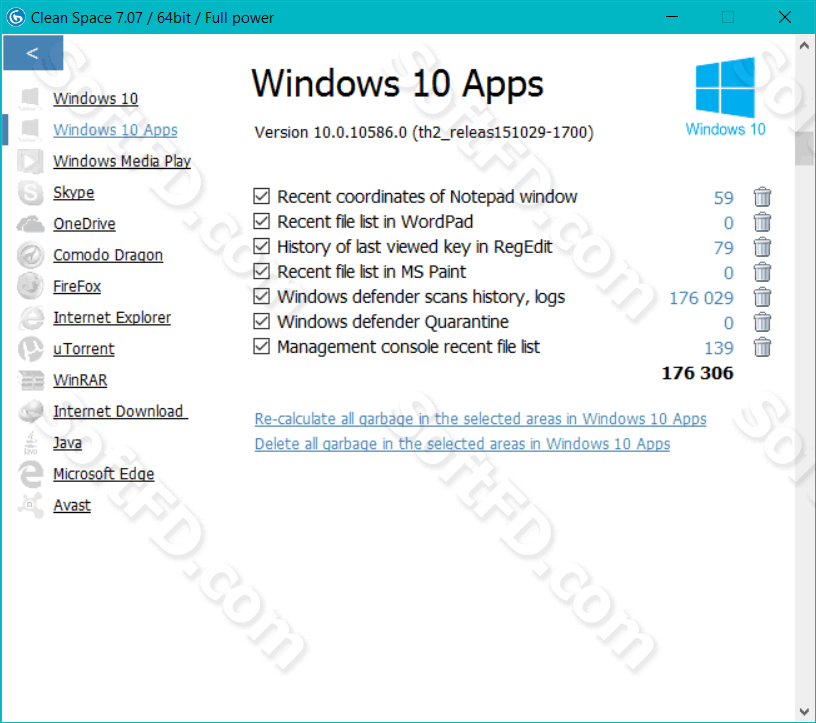Go to the Avast section

click(x=72, y=505)
